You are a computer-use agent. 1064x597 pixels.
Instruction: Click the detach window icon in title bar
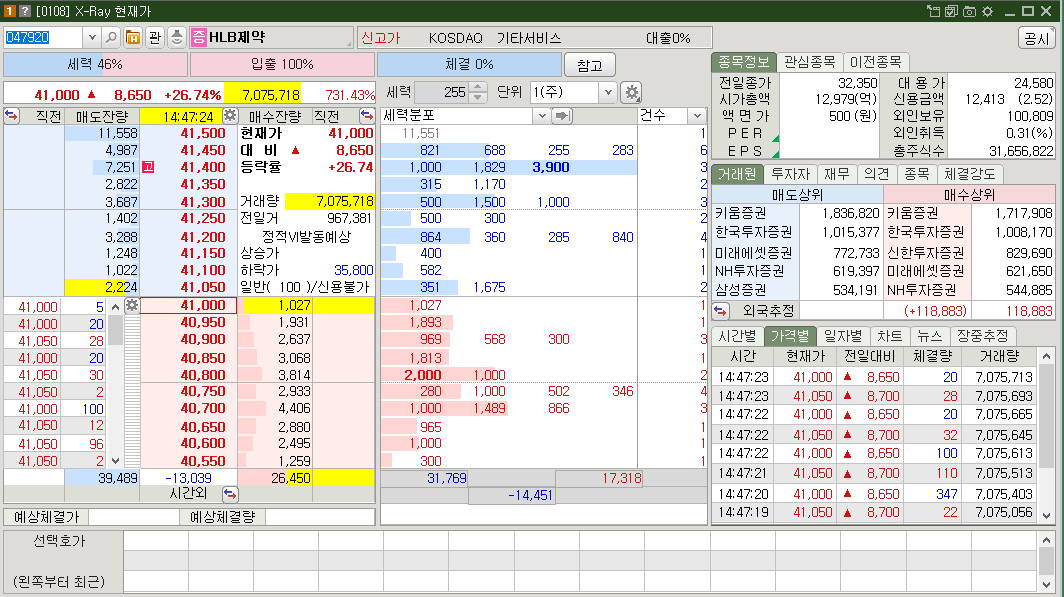[x=934, y=11]
